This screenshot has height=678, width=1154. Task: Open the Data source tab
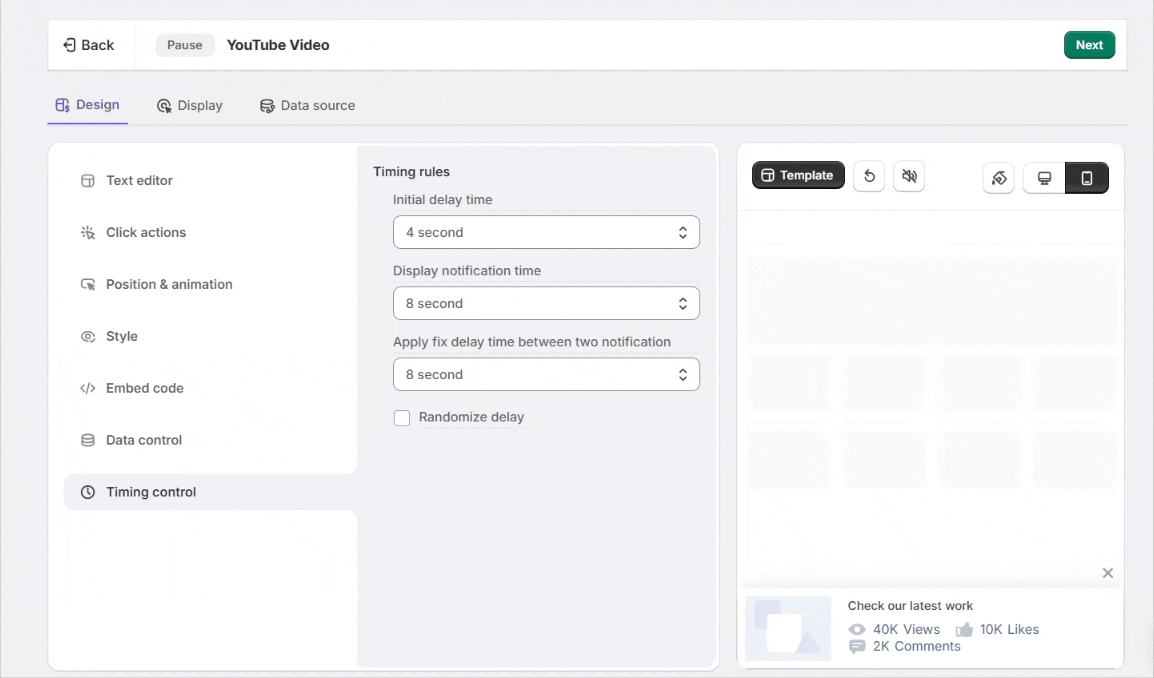308,105
